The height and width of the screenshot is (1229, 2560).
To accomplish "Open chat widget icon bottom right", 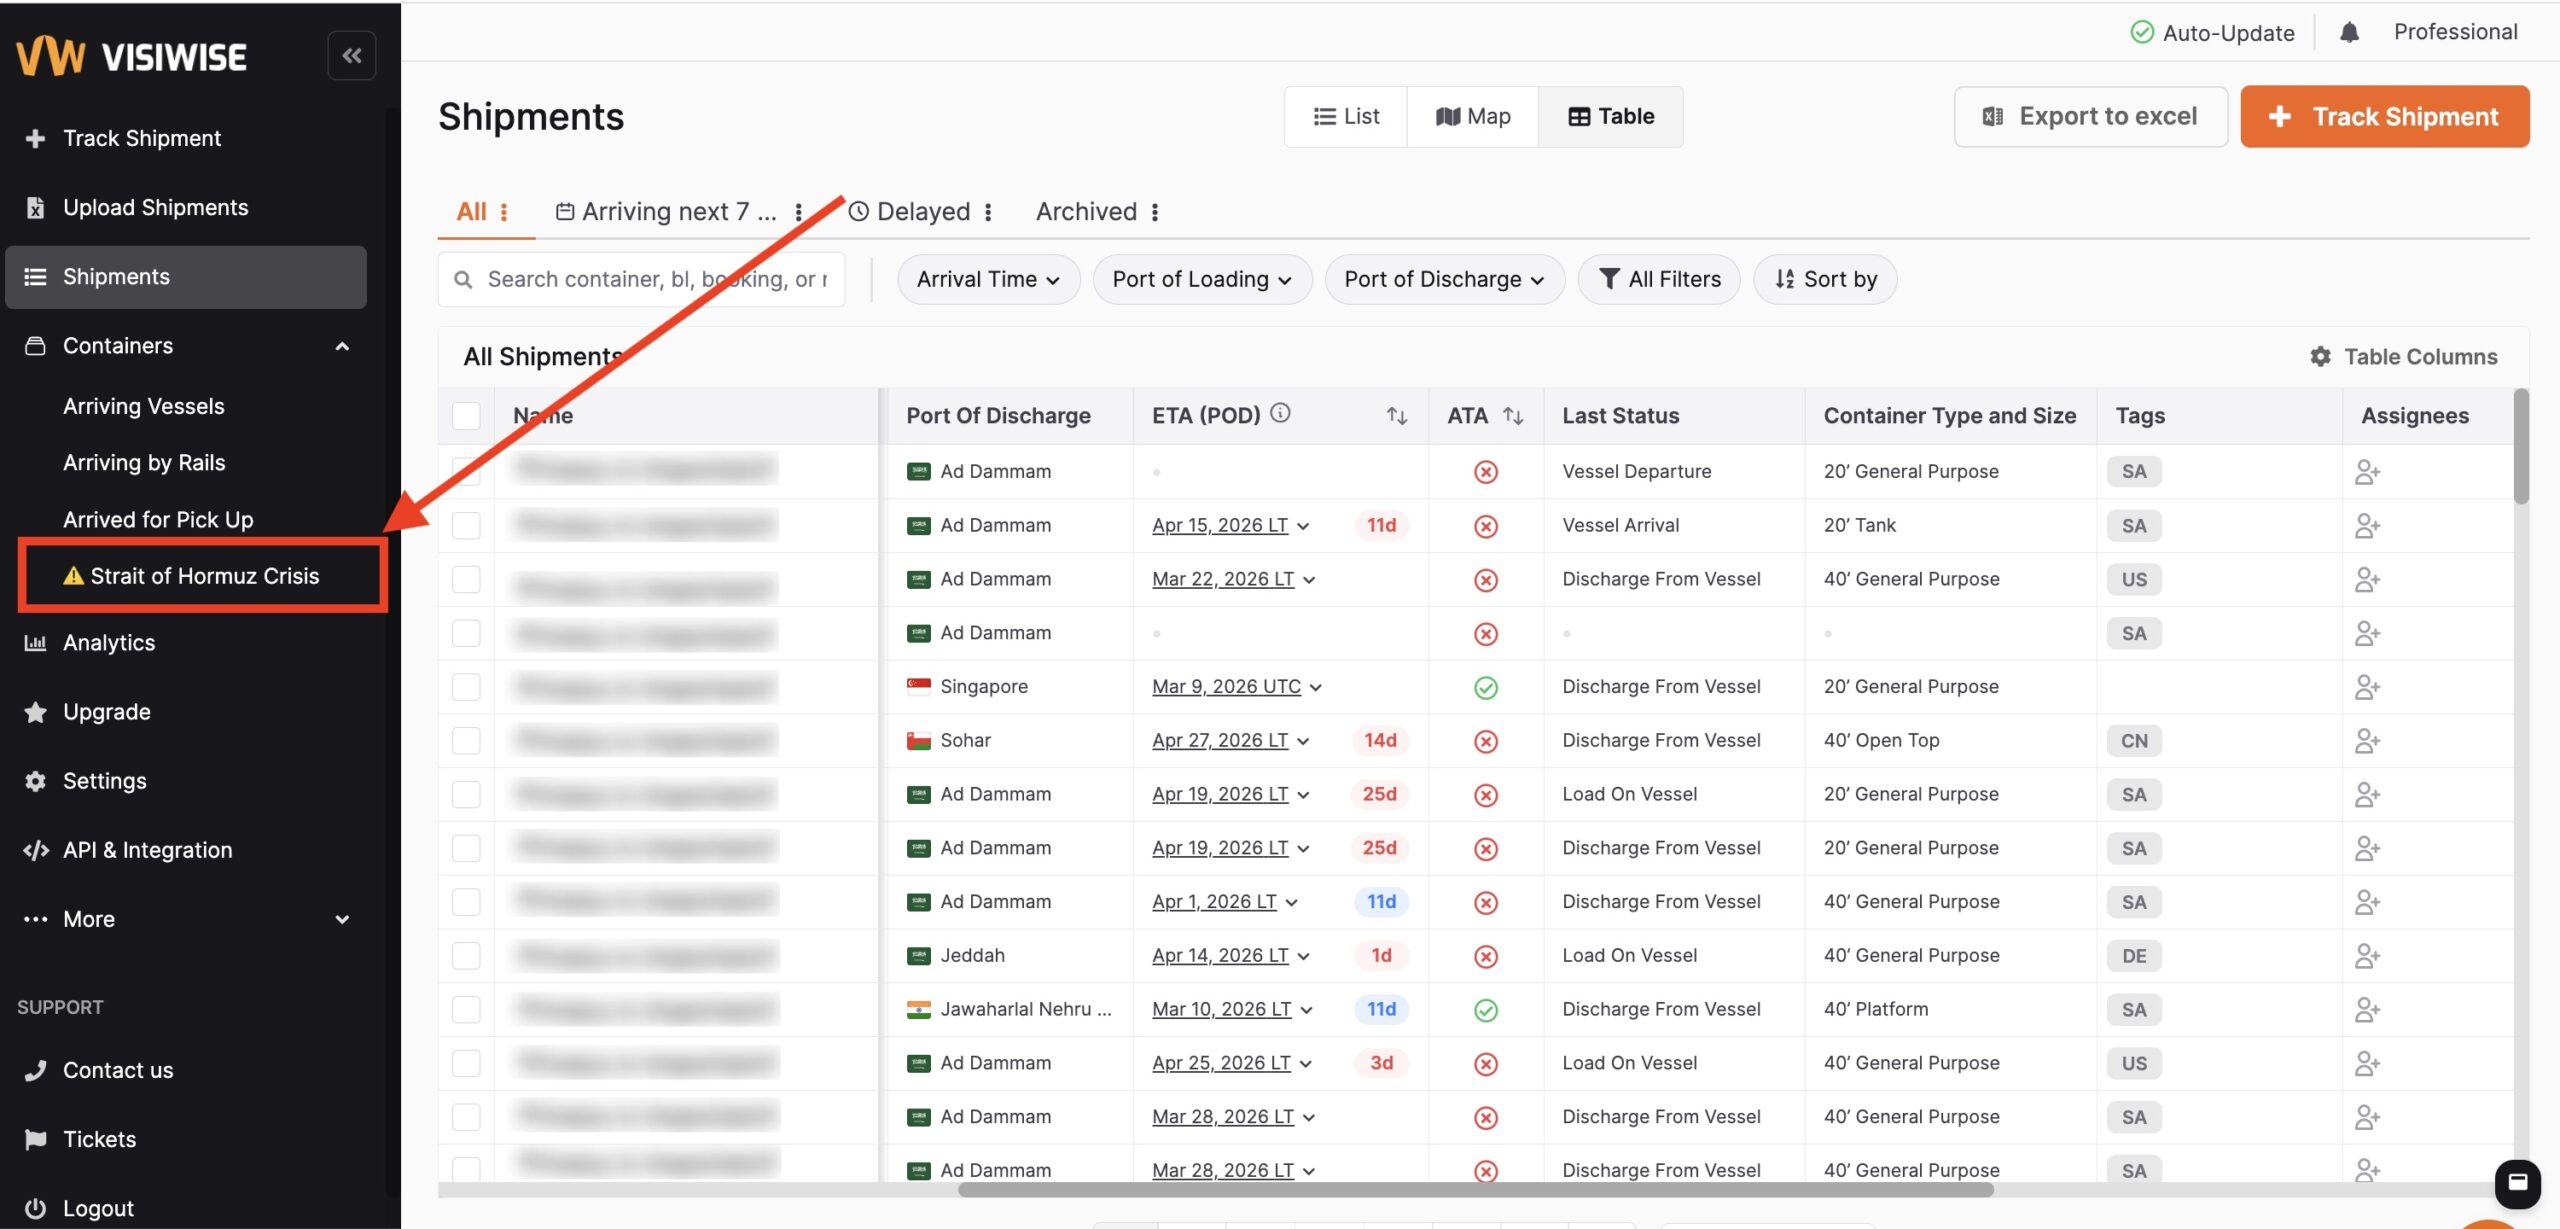I will pos(2517,1183).
